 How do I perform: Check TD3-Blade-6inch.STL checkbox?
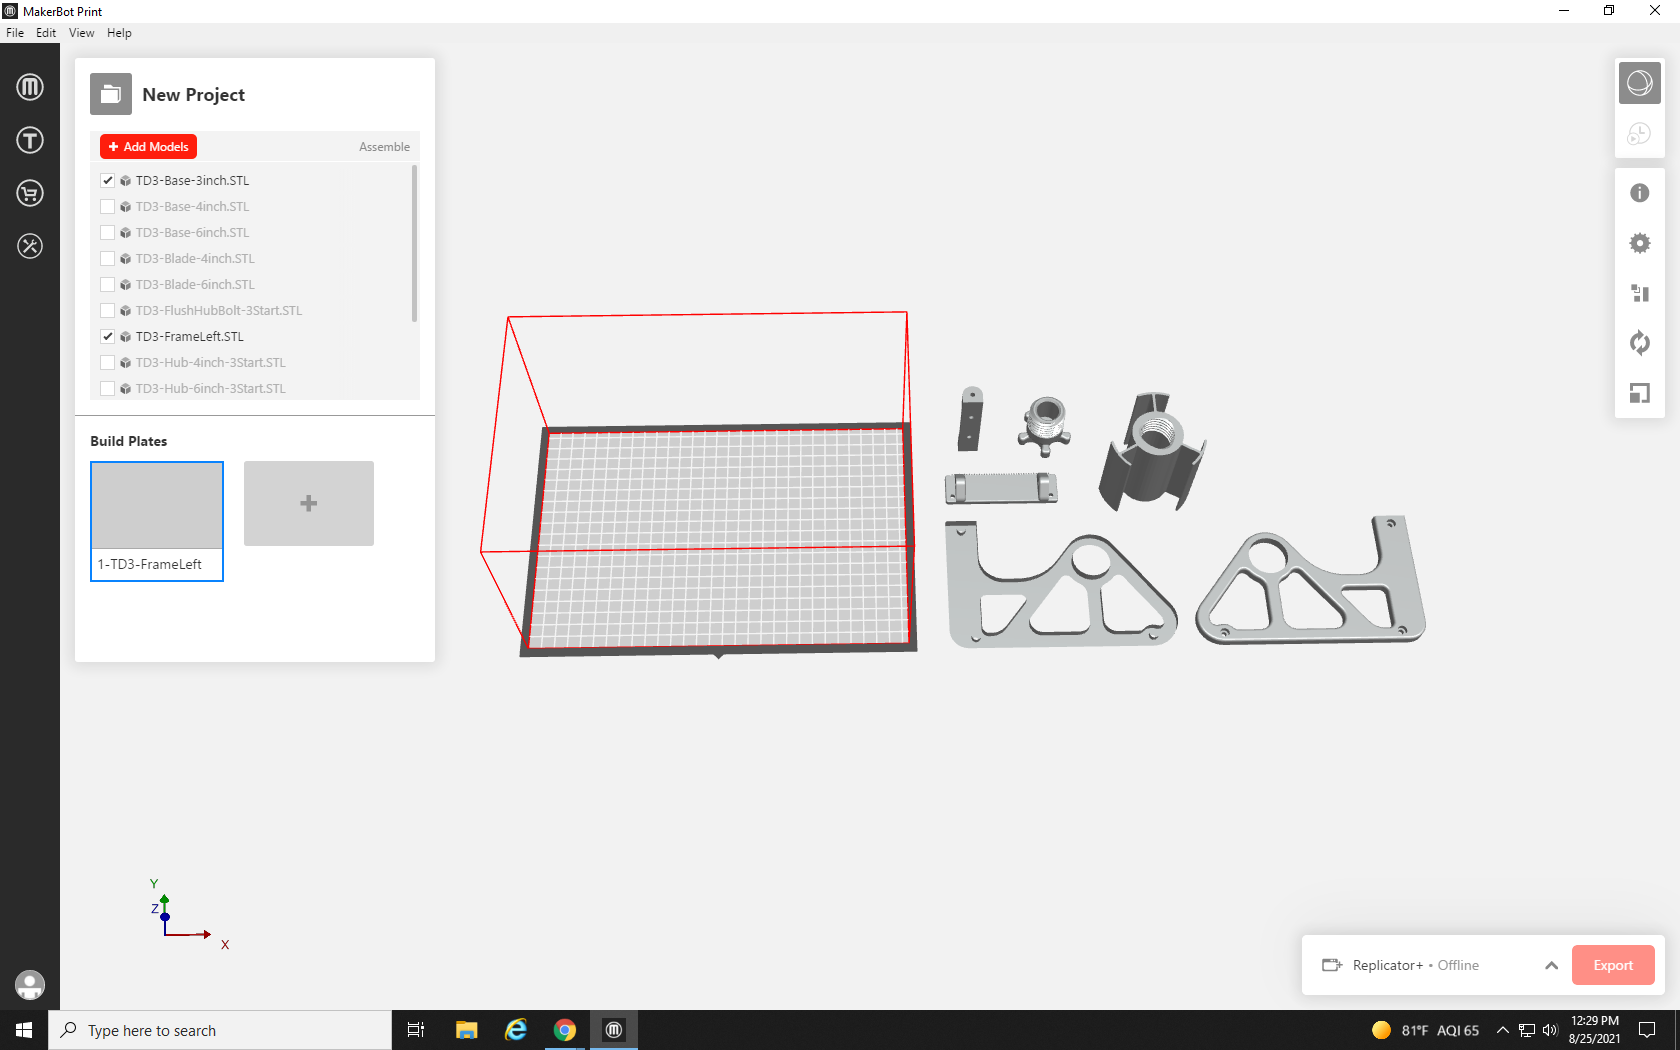pos(107,285)
